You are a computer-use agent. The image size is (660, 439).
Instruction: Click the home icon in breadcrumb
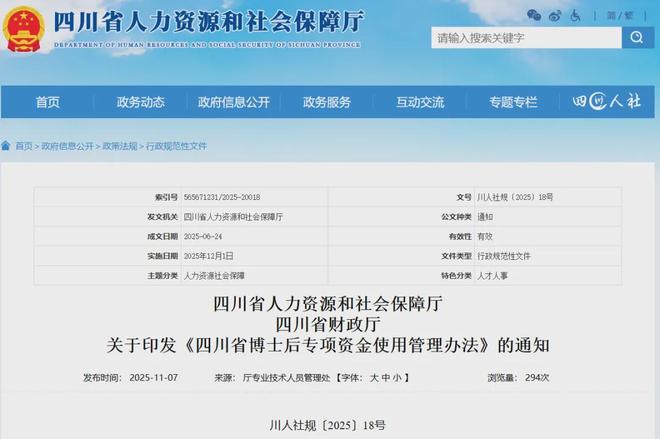(5, 146)
